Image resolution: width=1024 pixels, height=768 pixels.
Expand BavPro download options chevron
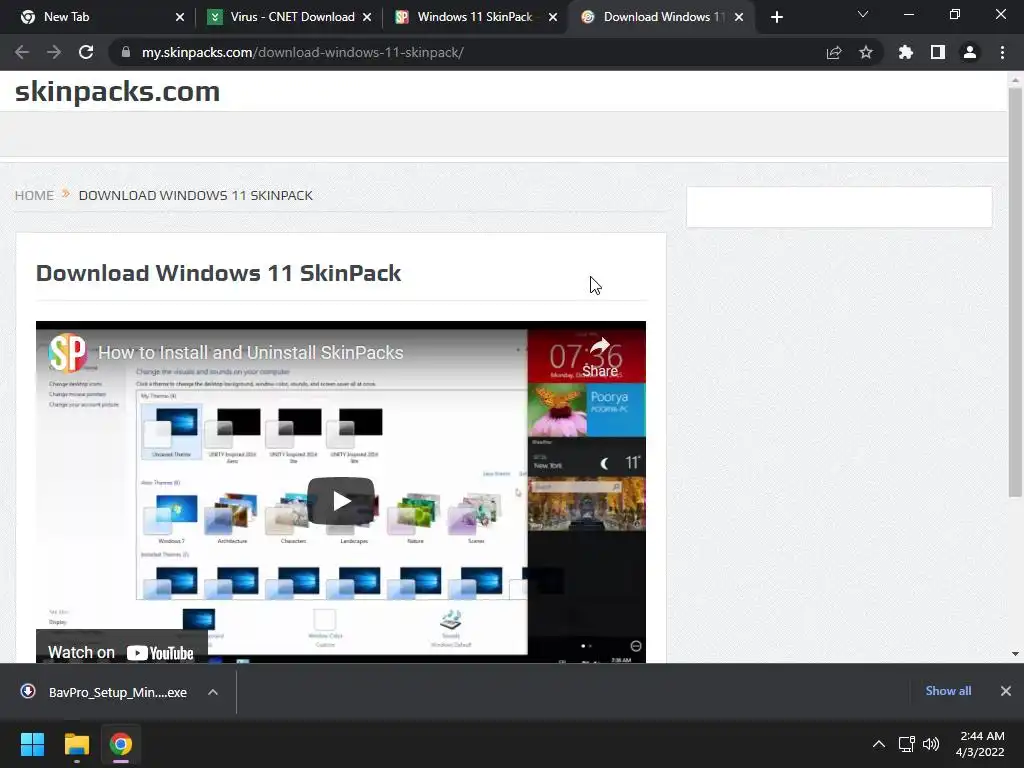tap(213, 692)
